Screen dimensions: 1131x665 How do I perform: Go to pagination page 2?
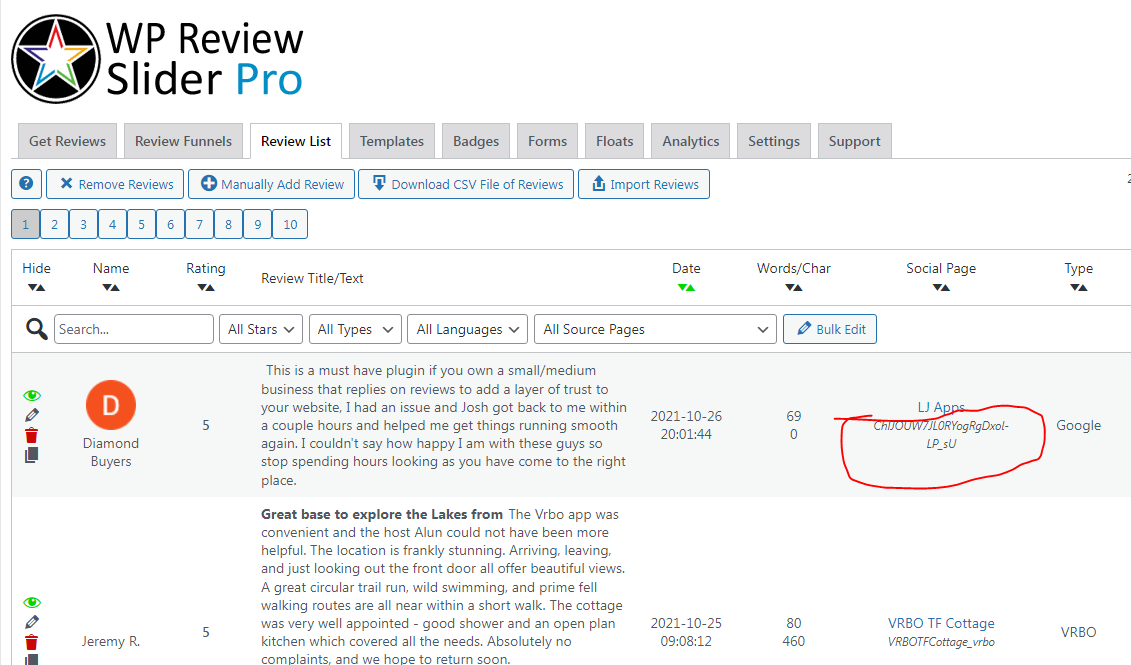[54, 224]
